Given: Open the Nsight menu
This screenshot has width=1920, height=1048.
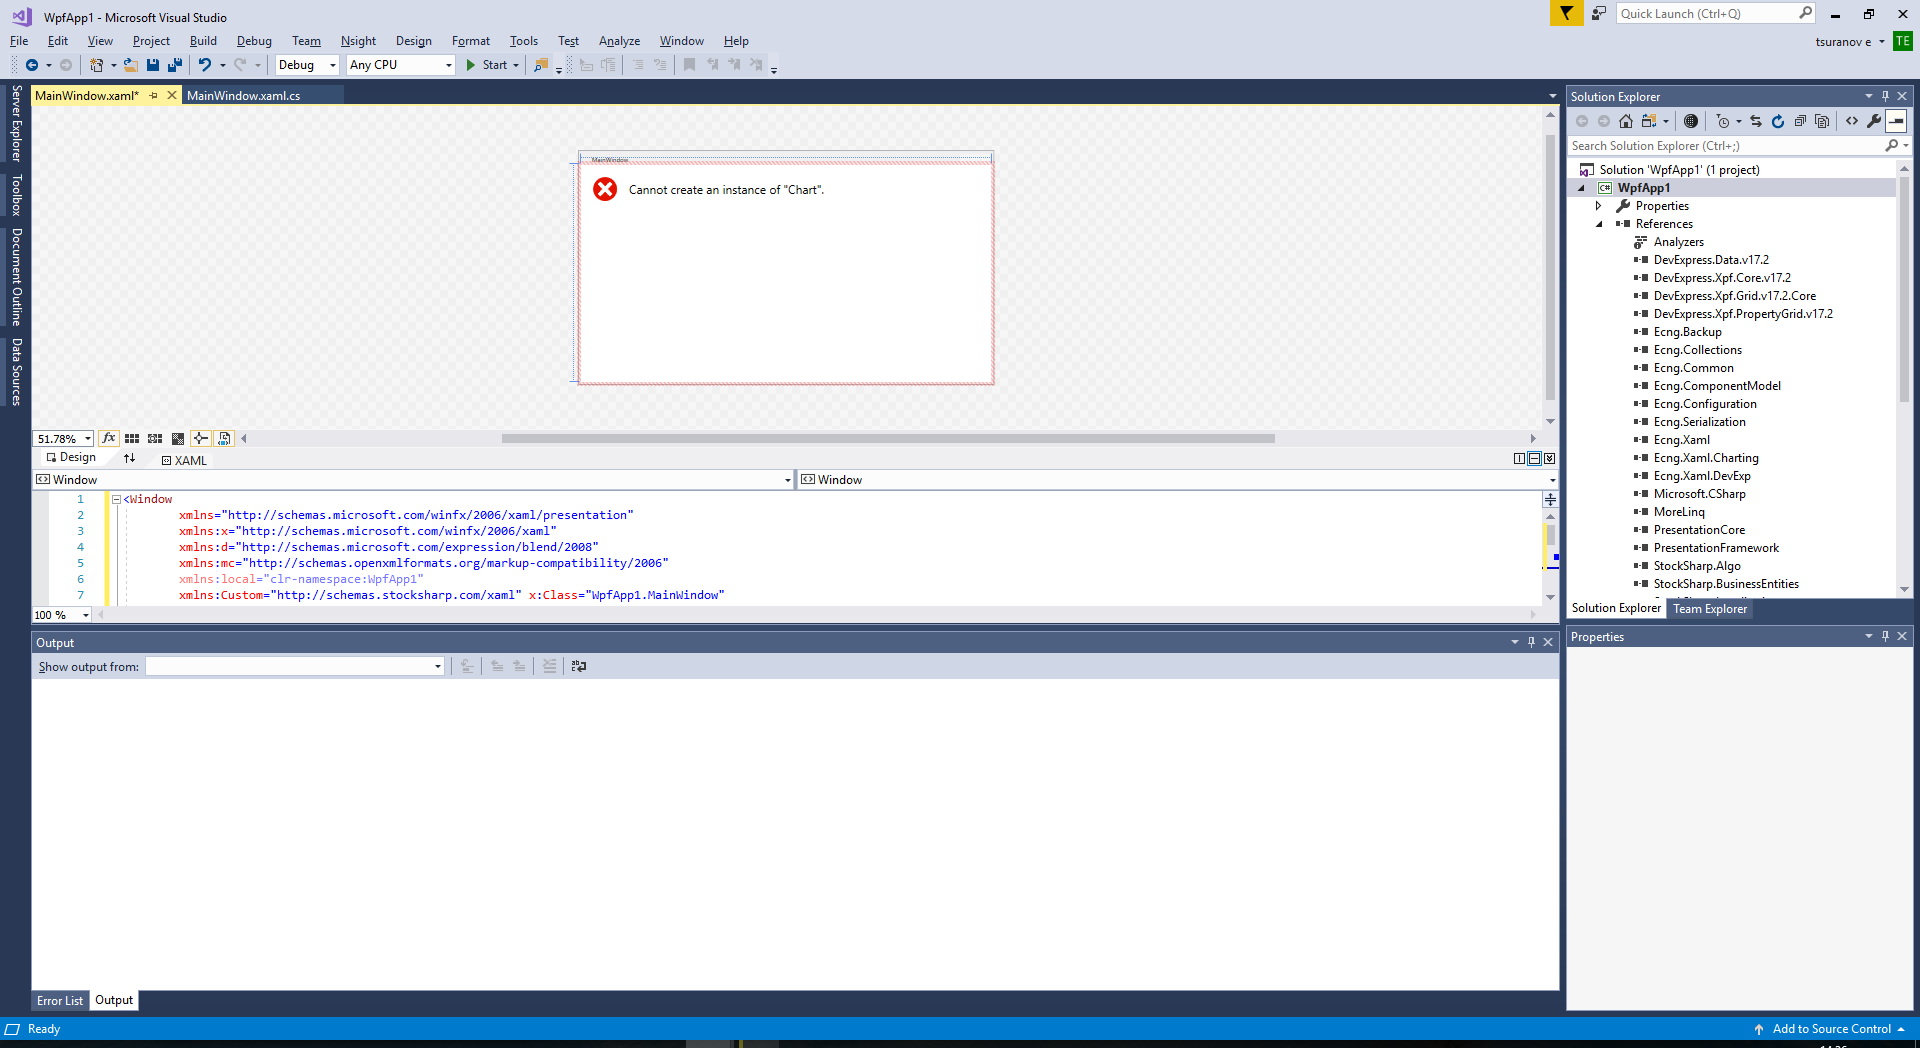Looking at the screenshot, I should pos(358,41).
